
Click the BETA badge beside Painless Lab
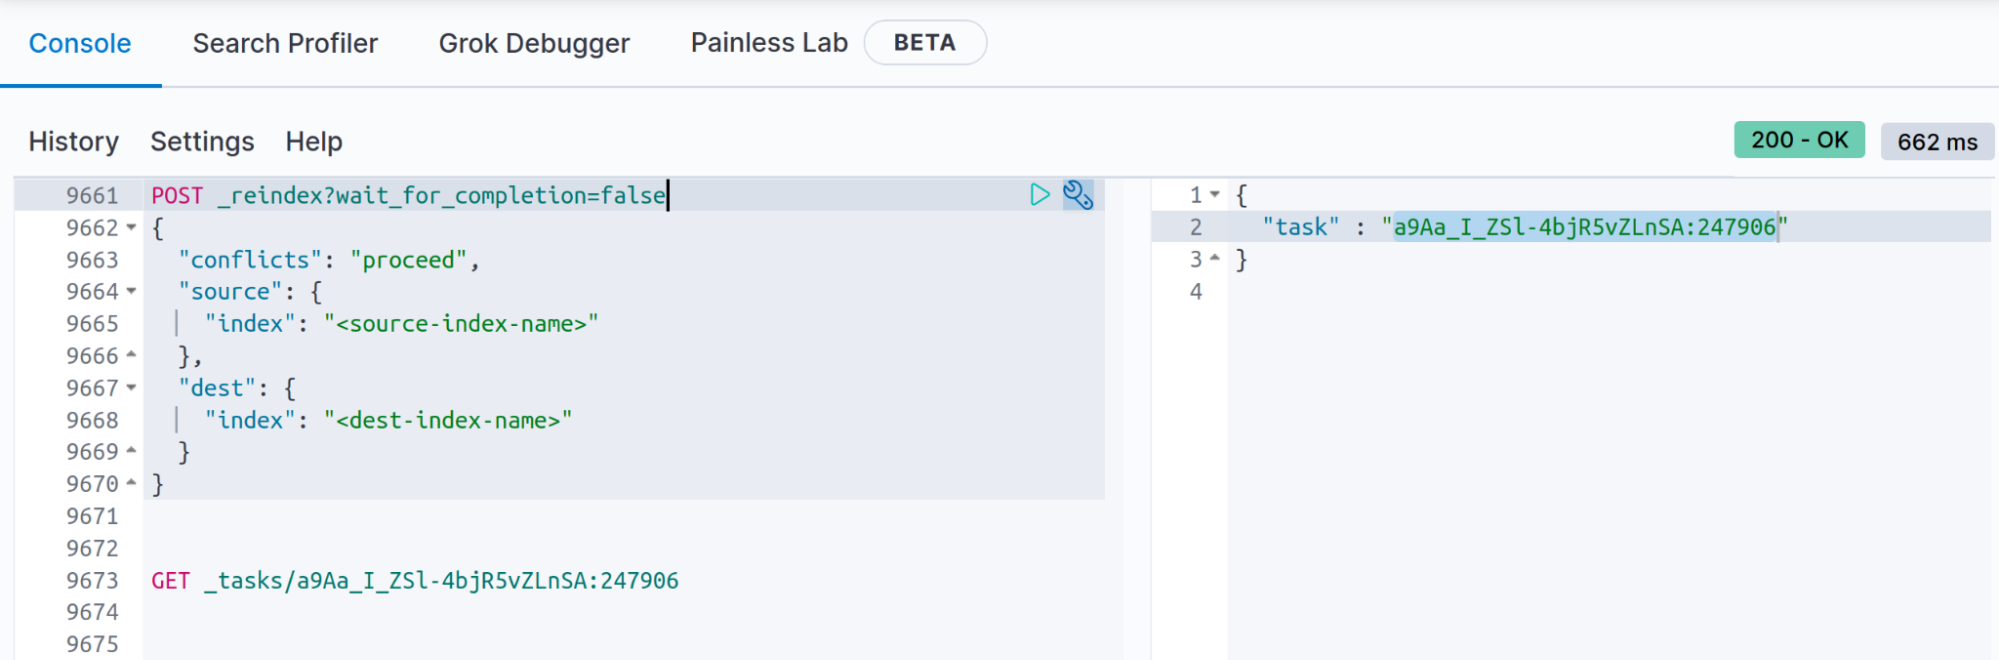pyautogui.click(x=924, y=43)
